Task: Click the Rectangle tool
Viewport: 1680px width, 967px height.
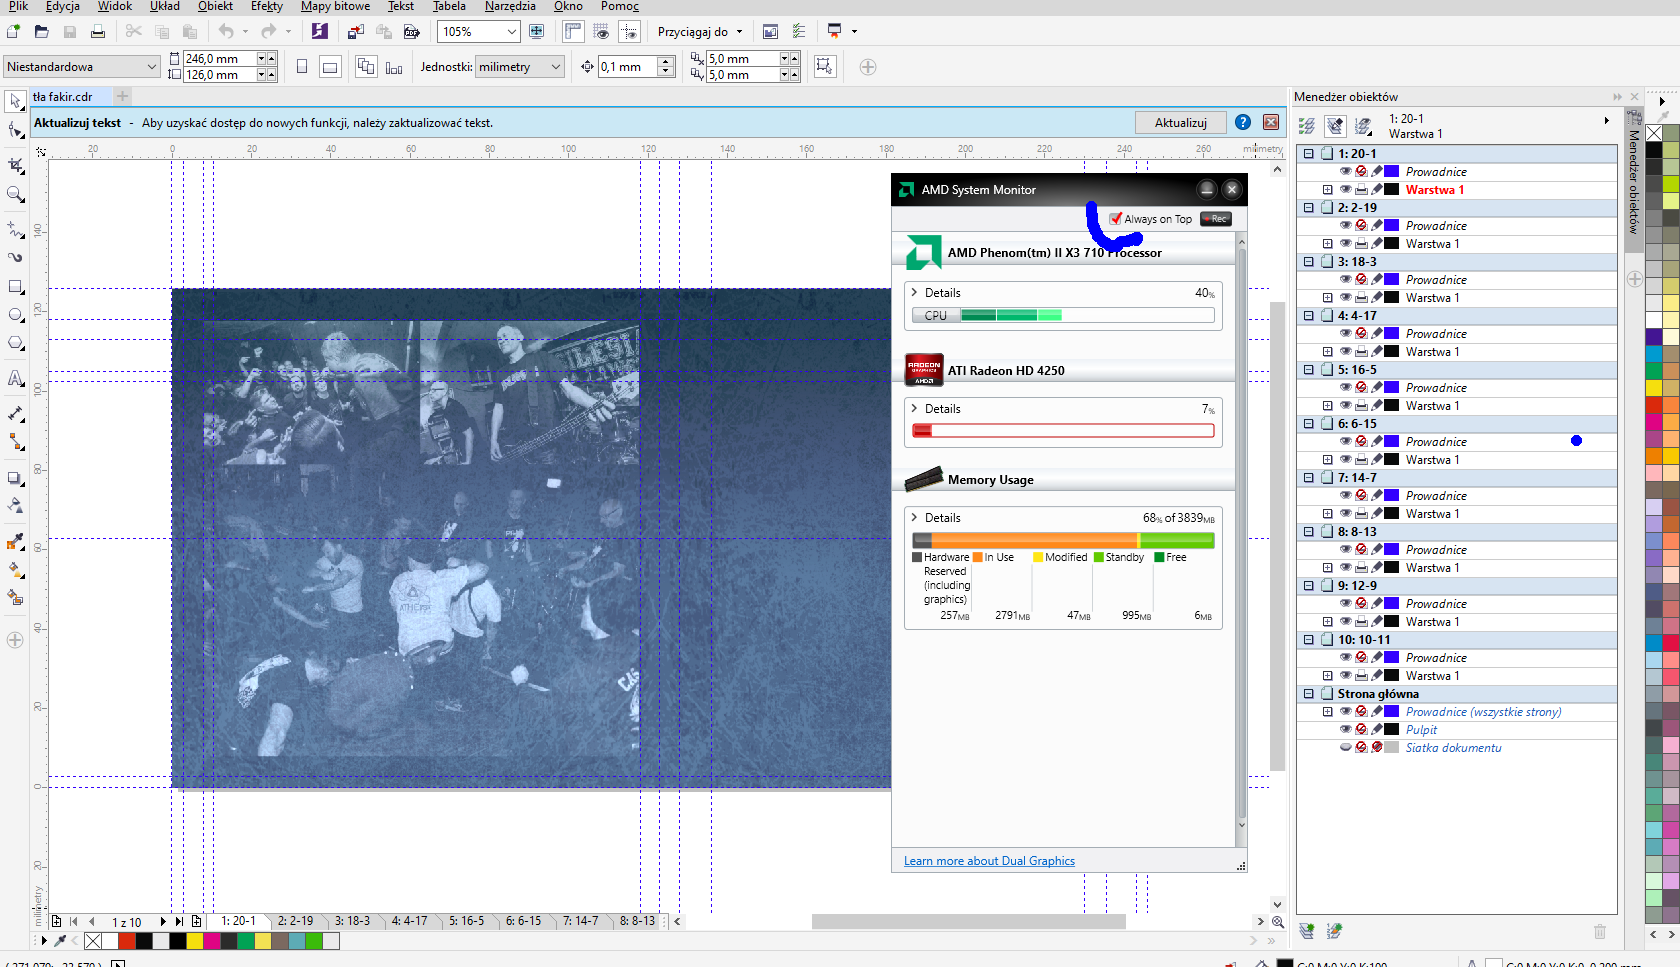Action: (x=15, y=287)
